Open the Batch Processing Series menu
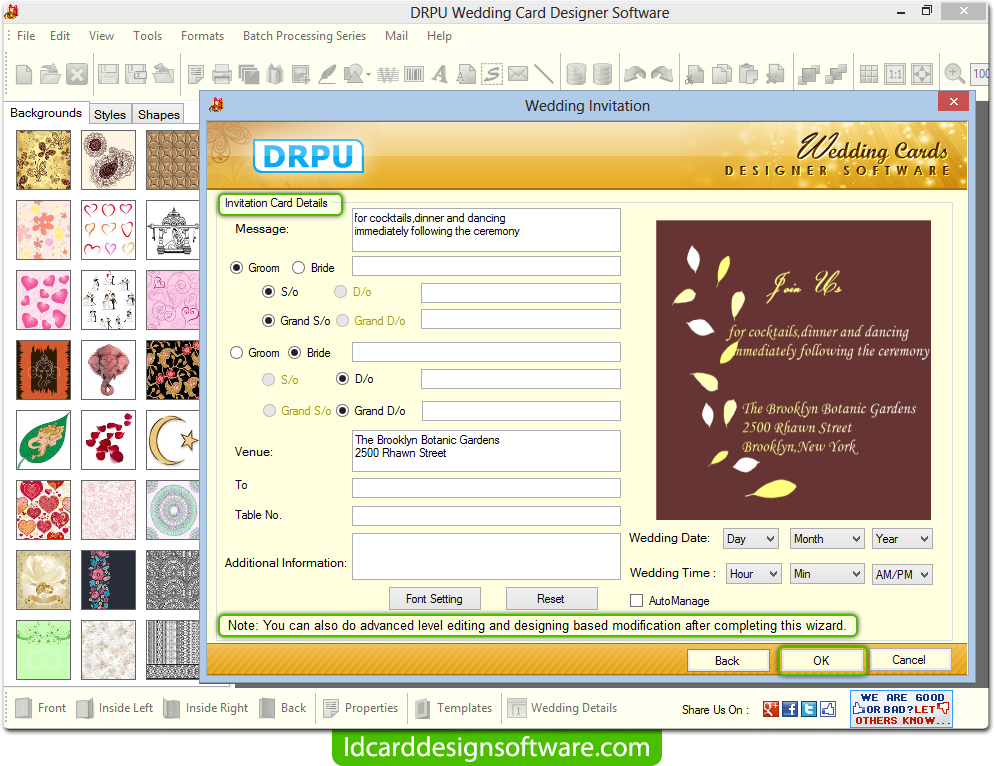The image size is (994, 766). (304, 36)
